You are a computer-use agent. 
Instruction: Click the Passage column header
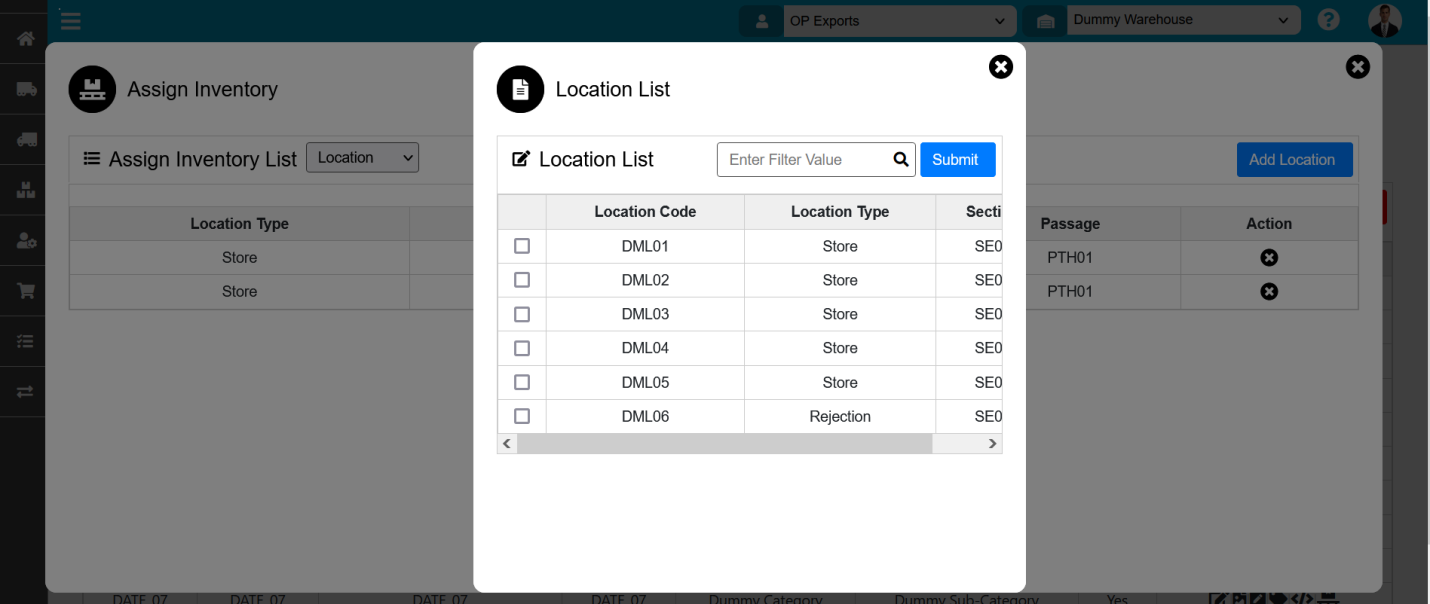(1070, 224)
